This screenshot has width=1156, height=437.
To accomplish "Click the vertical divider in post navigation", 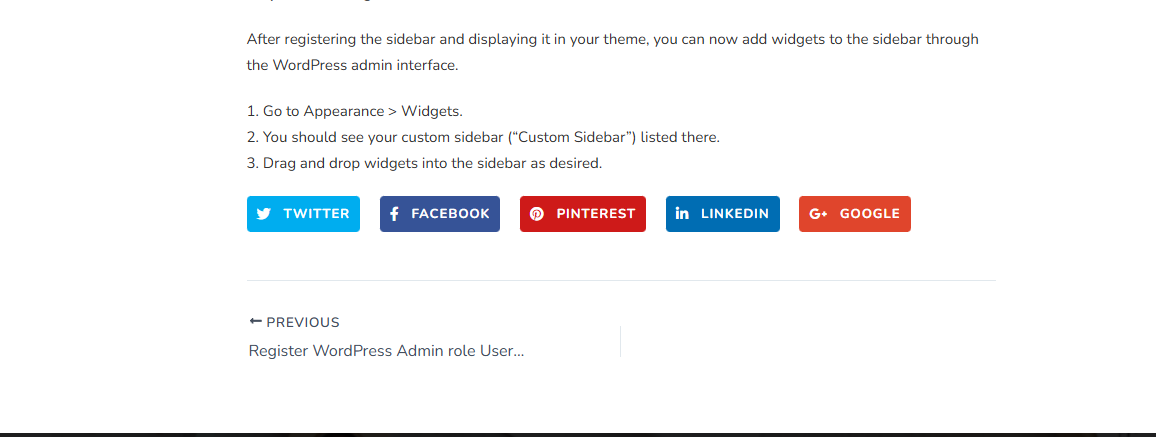I will [620, 341].
